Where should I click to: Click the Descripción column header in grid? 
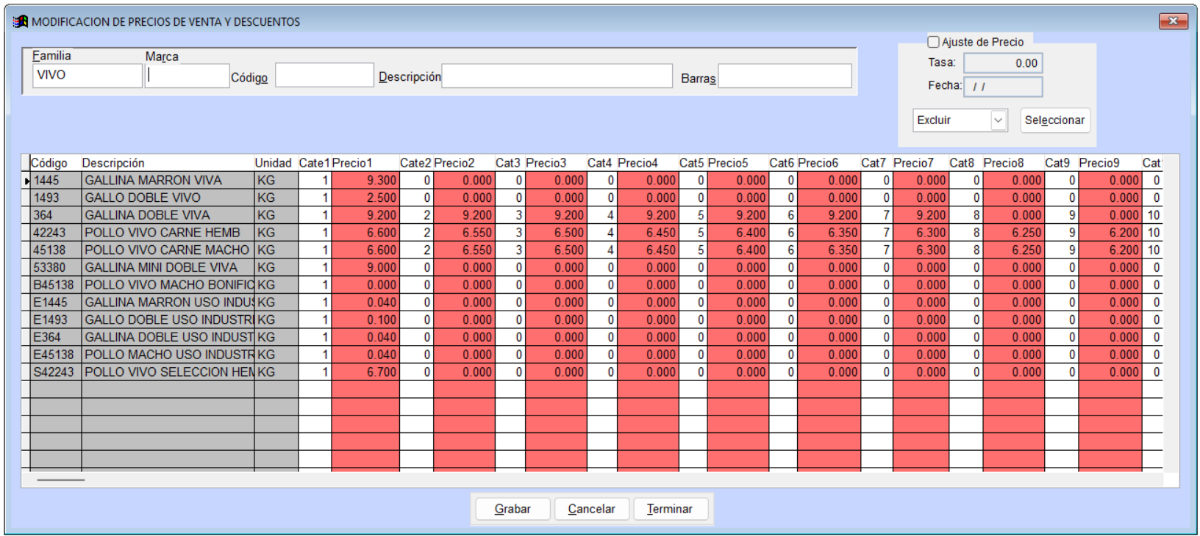[x=167, y=163]
